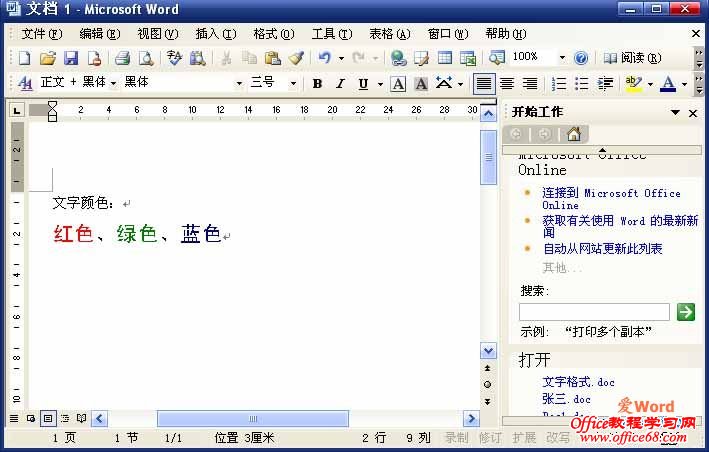Screen dimensions: 709x452
Task: Create a new blank document
Action: point(24,58)
